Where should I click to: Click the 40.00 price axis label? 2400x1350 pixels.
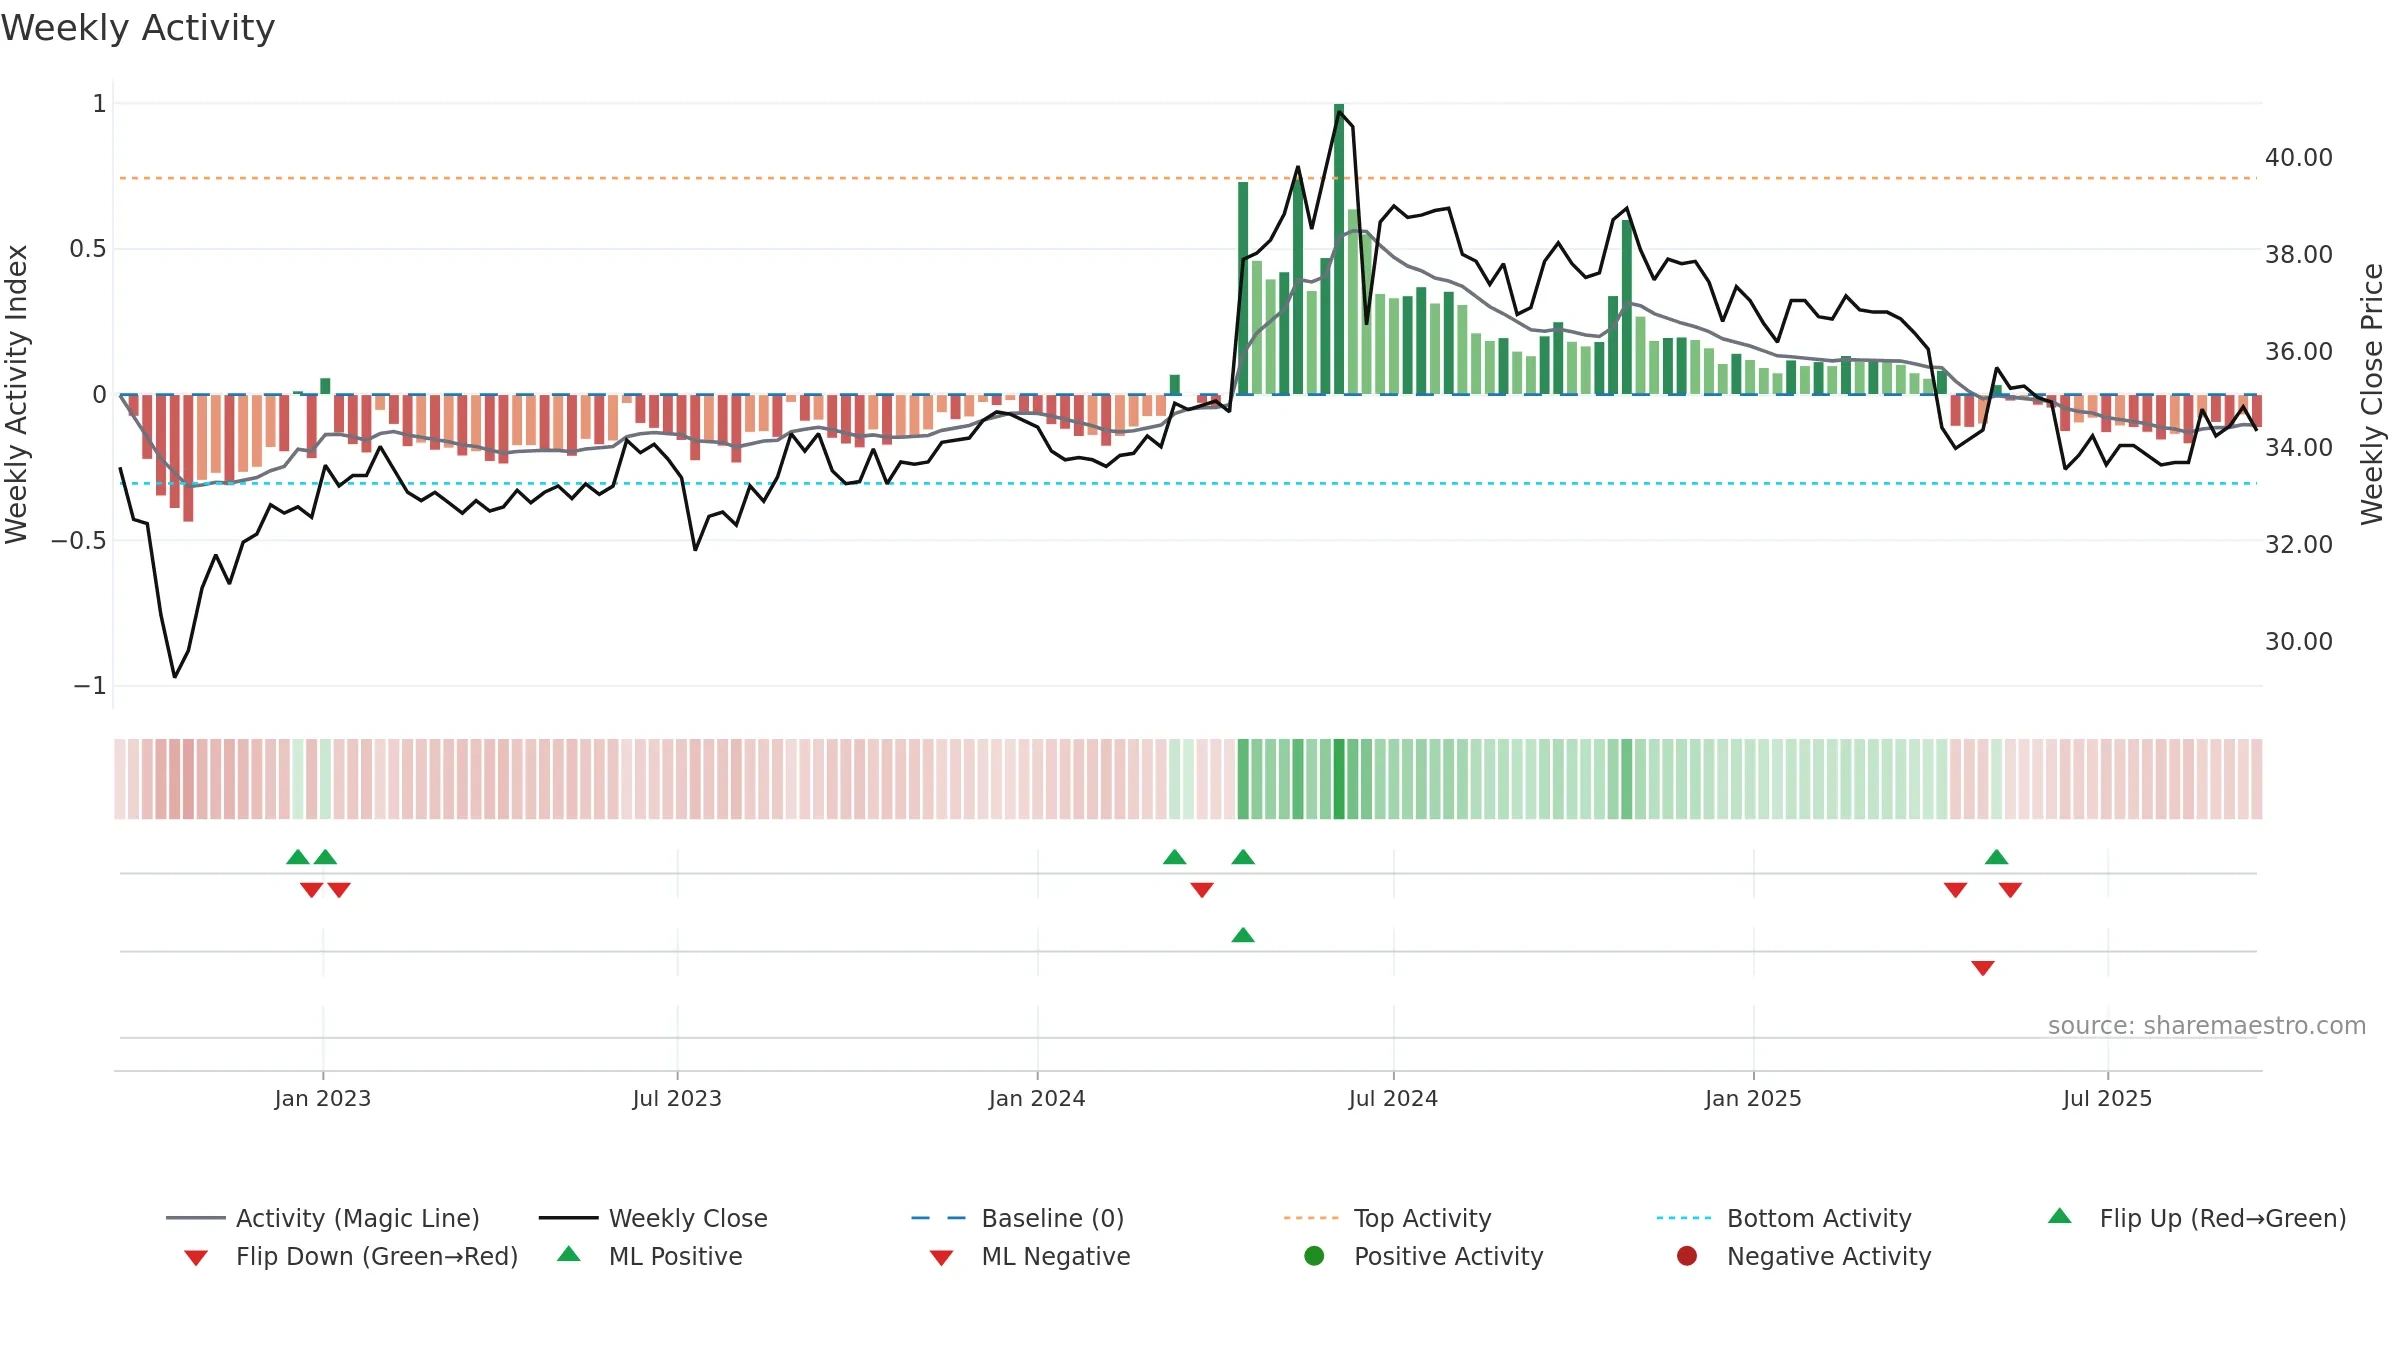[2299, 157]
